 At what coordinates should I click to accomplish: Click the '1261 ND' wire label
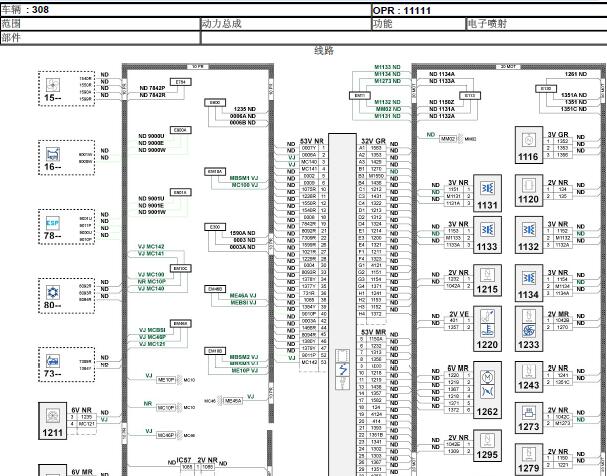[x=576, y=74]
